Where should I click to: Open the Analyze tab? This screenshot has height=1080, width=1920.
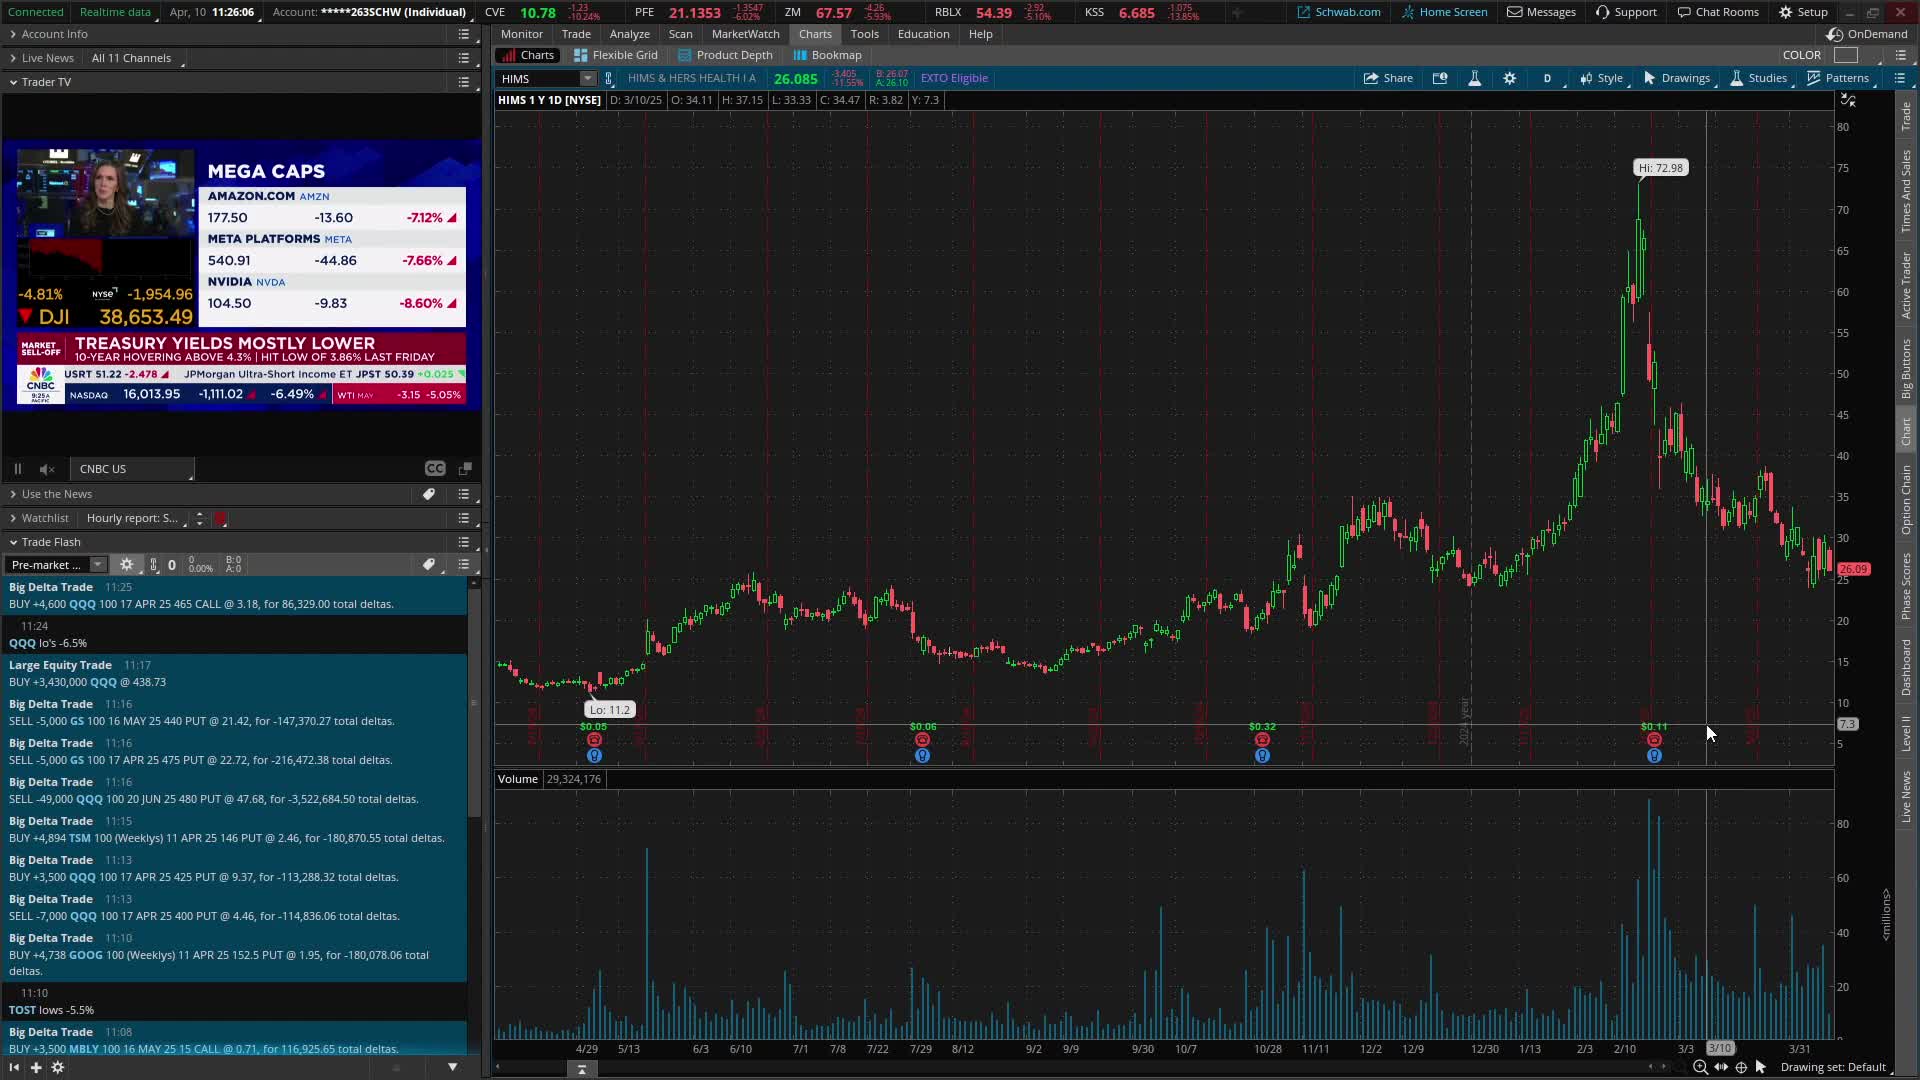coord(630,34)
